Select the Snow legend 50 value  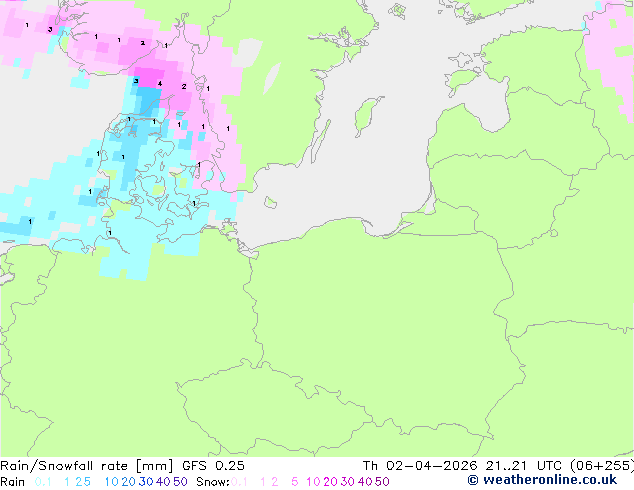[x=382, y=482]
